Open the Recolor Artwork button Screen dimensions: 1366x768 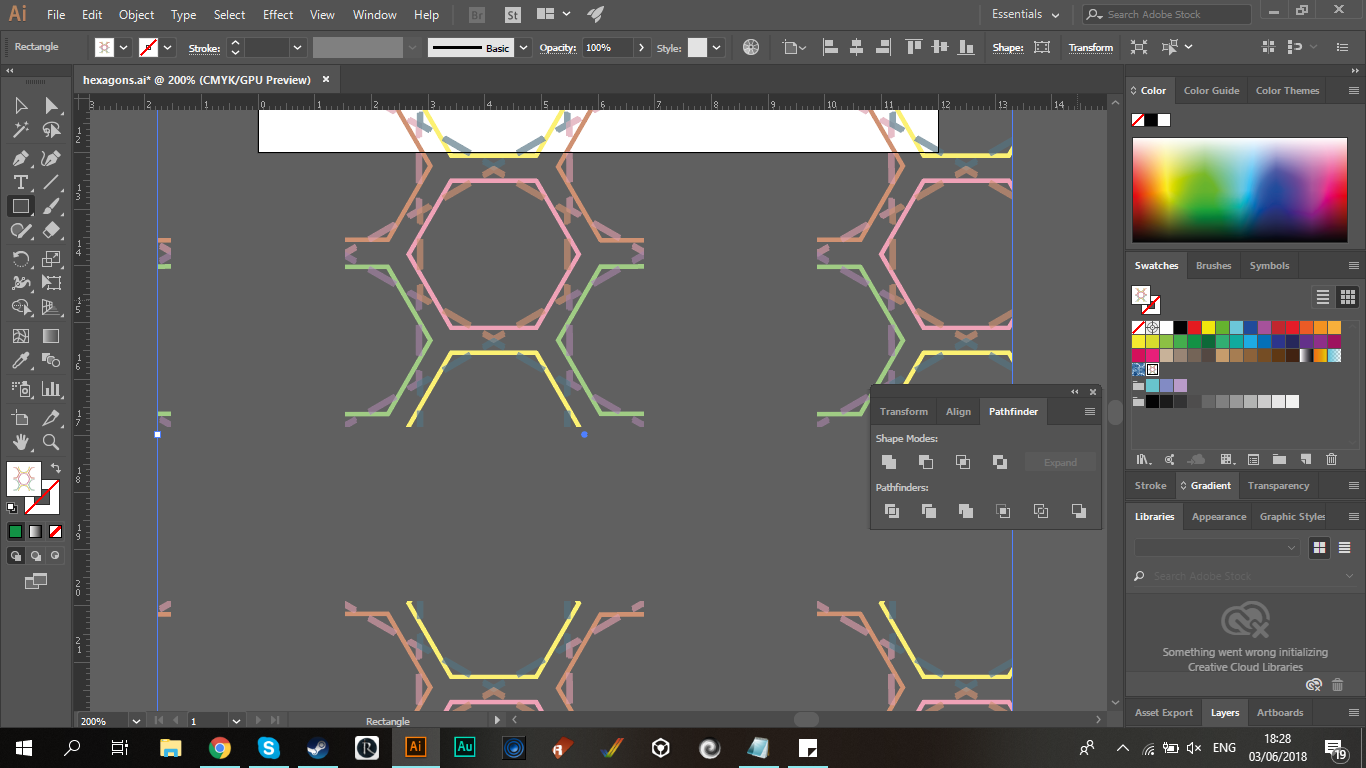(751, 47)
